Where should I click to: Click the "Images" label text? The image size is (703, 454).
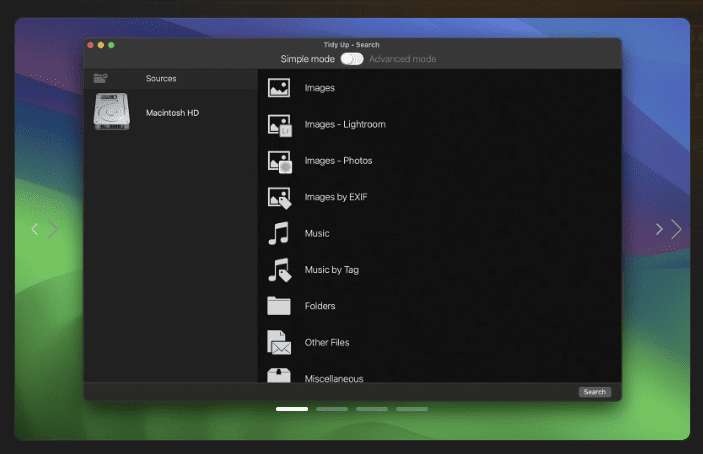(320, 88)
